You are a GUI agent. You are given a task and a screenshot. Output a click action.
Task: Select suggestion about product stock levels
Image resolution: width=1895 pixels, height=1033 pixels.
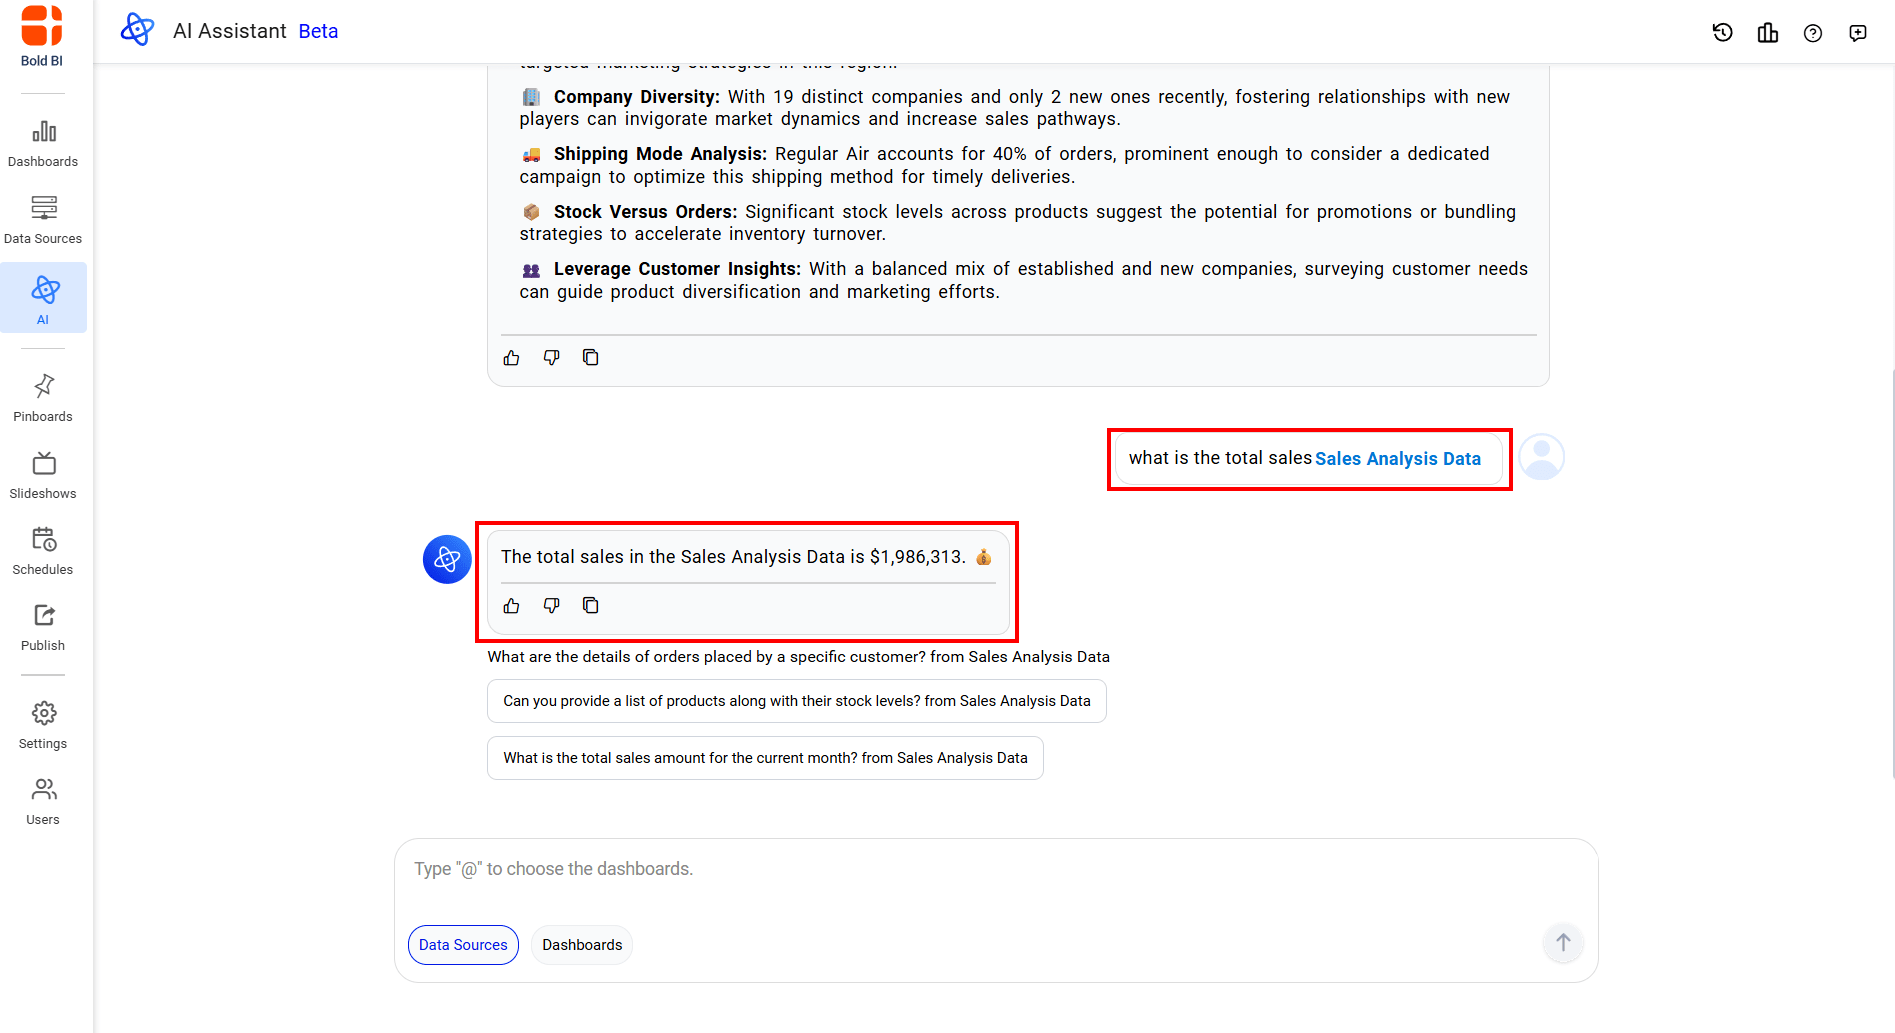796,701
